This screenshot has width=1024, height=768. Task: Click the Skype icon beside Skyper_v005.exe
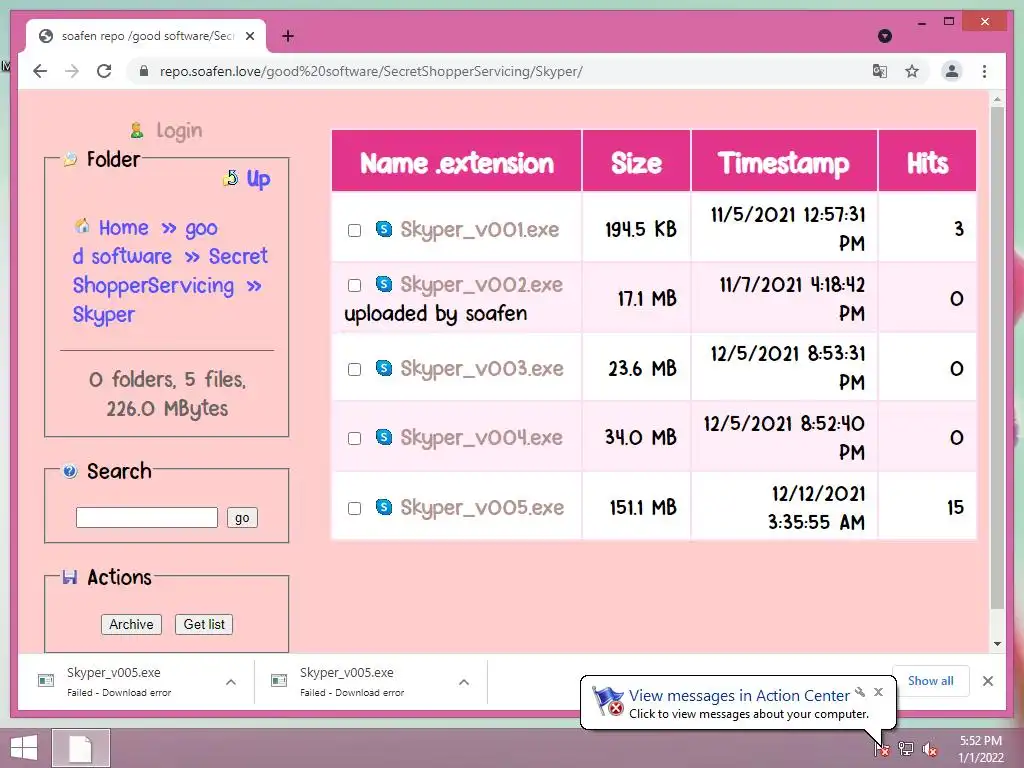click(384, 507)
